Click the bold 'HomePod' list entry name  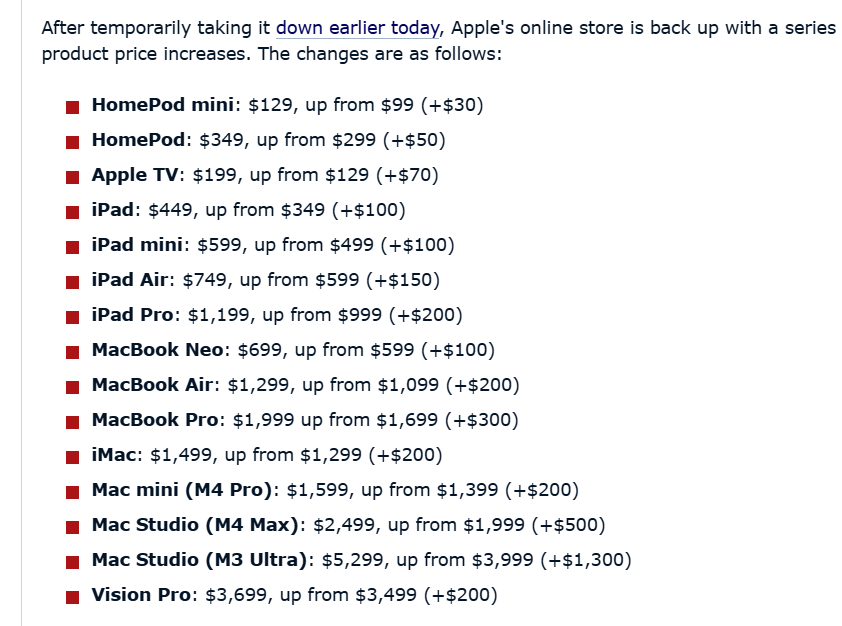click(x=139, y=140)
